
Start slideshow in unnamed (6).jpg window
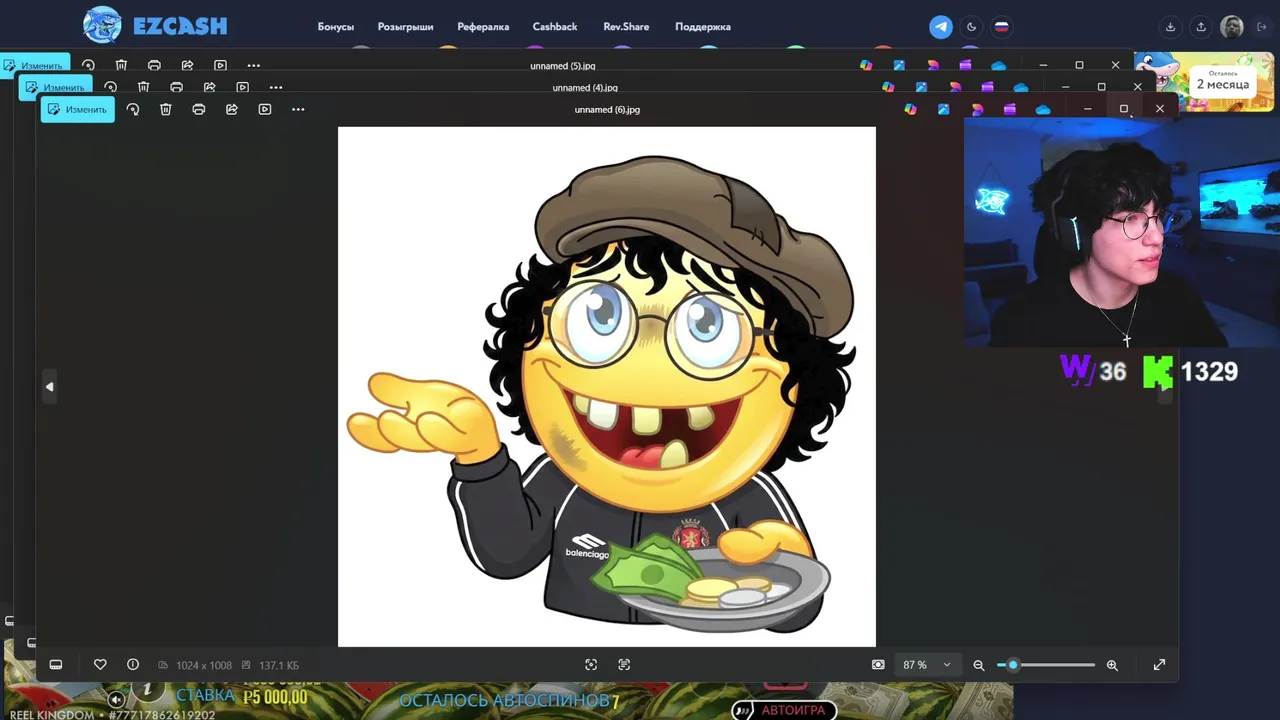(x=265, y=109)
